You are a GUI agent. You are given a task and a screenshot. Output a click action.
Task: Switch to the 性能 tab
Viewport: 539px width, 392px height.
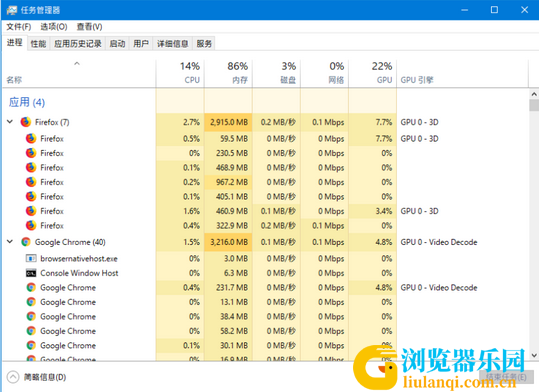(x=38, y=44)
